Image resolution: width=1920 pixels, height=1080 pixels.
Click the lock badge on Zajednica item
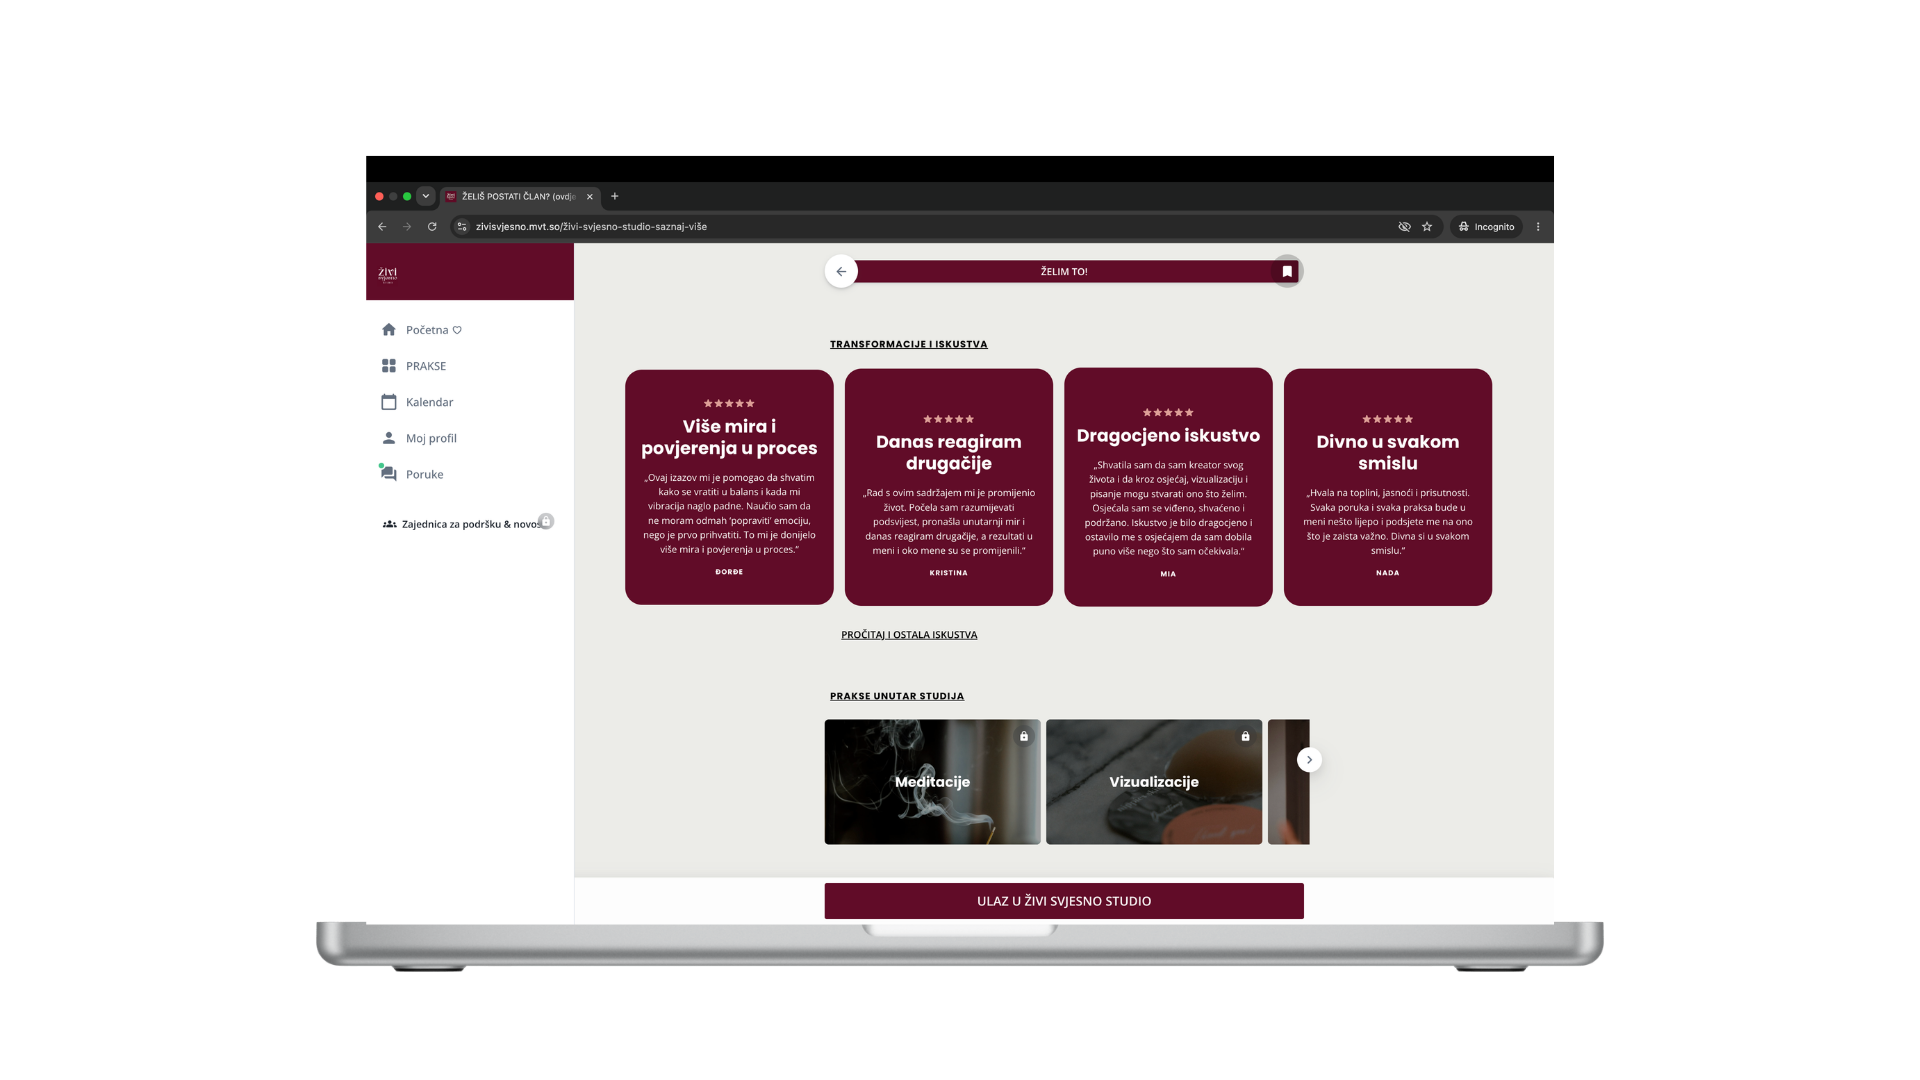tap(546, 521)
